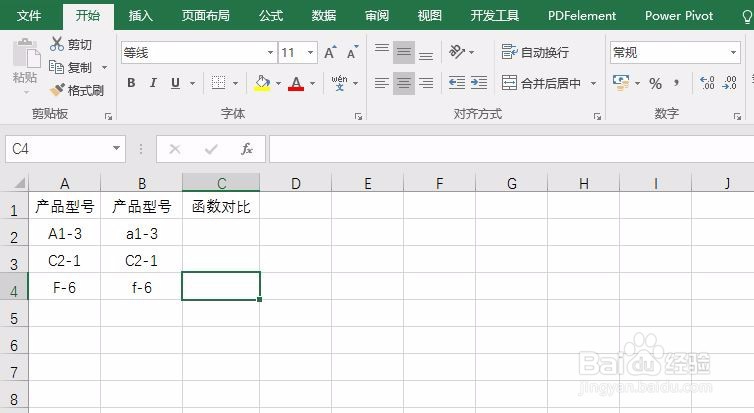Decrease indent of cell content
754x413 pixels.
point(457,83)
